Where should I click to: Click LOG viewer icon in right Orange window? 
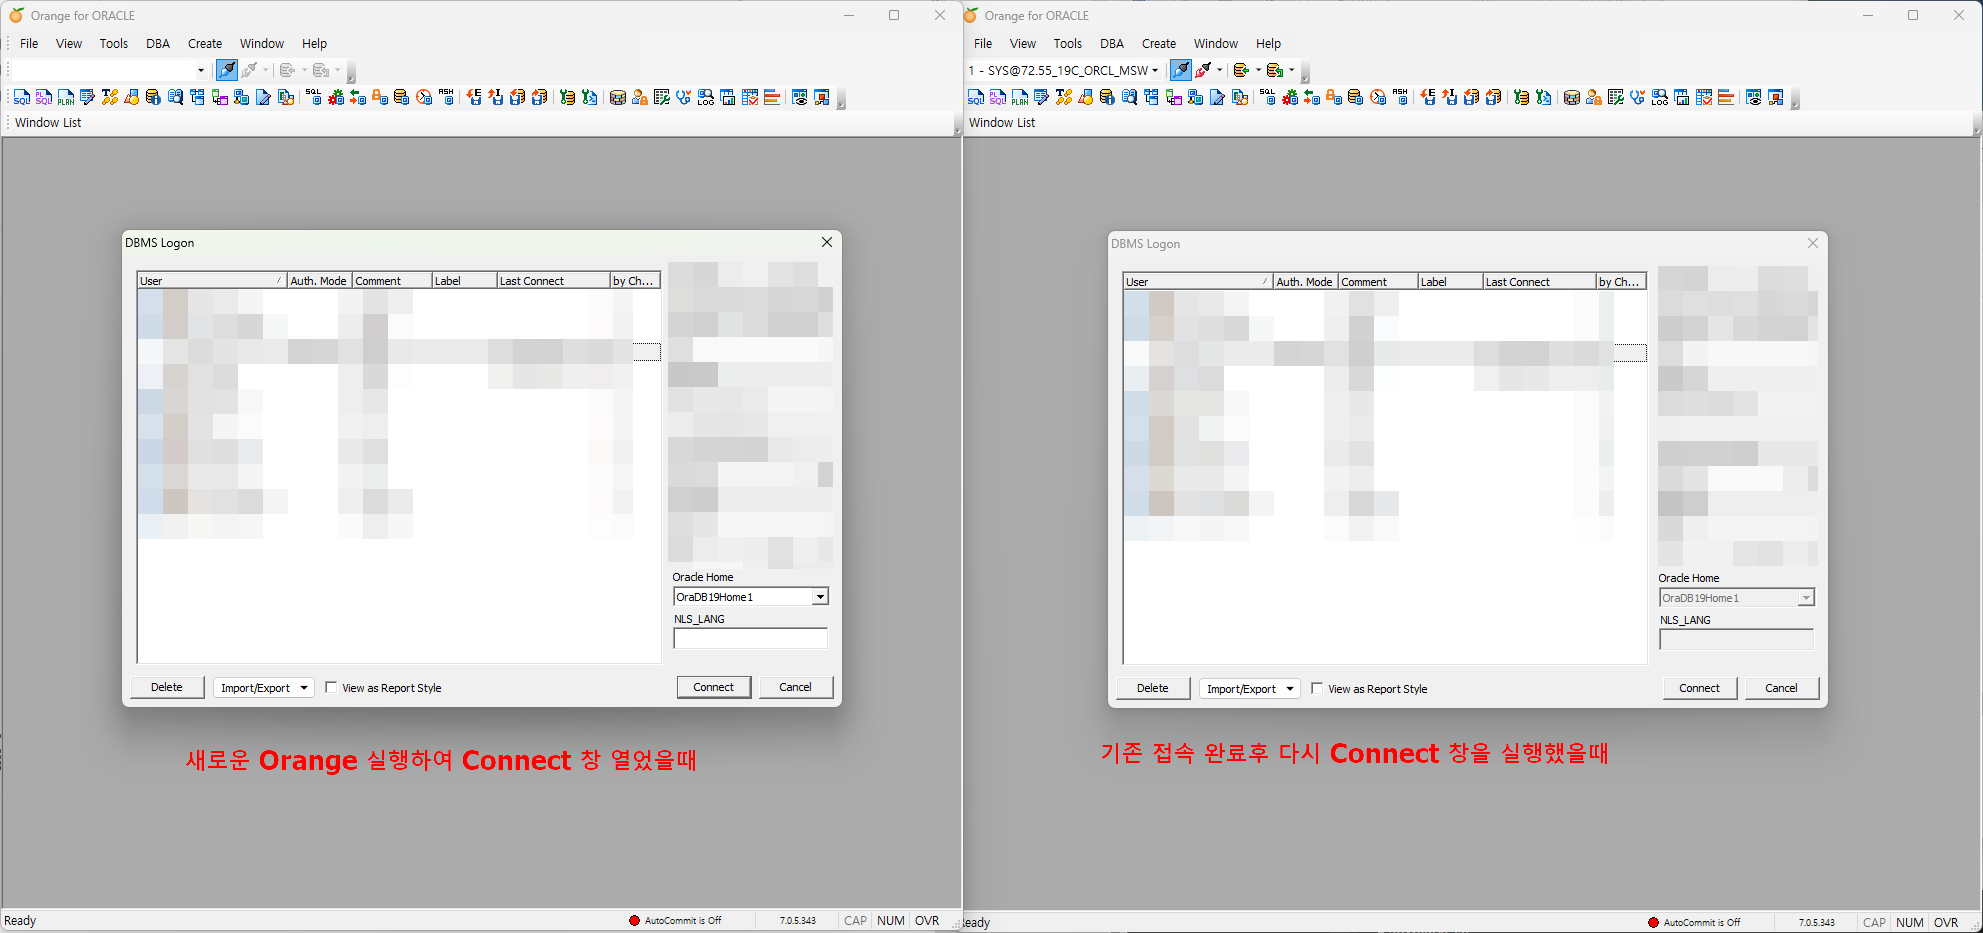click(1660, 97)
